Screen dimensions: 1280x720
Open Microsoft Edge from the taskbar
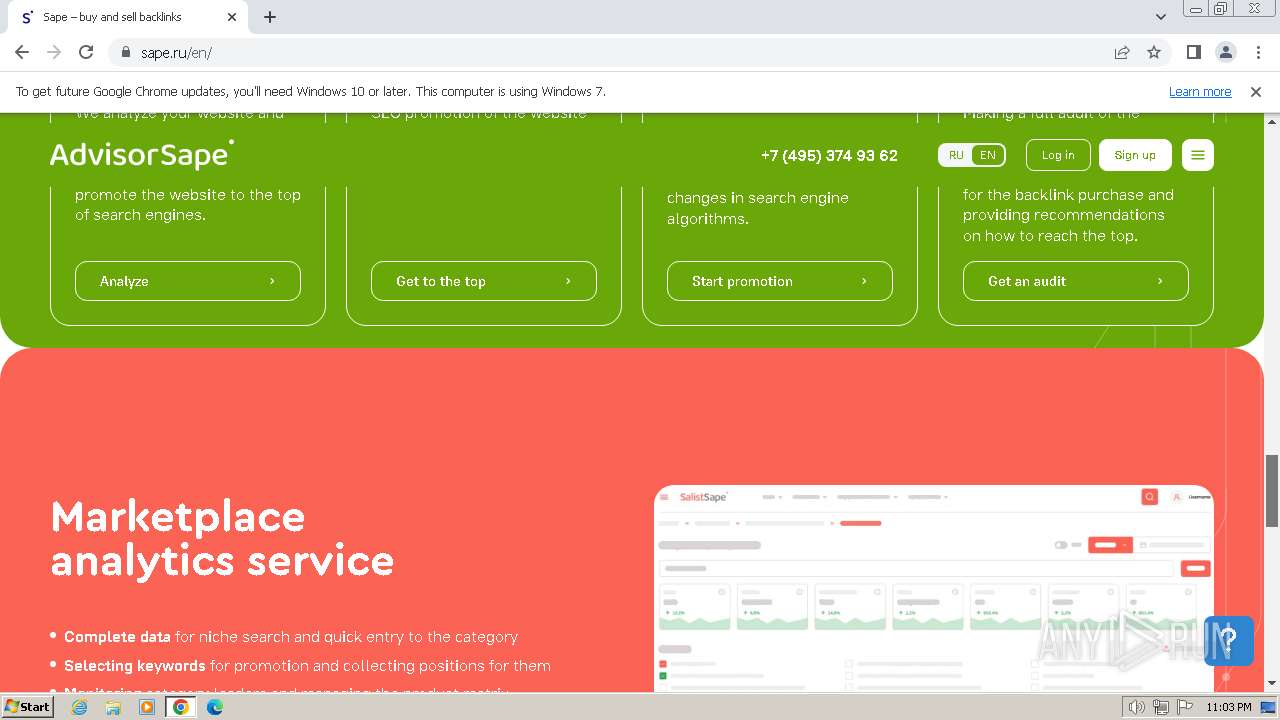point(215,707)
